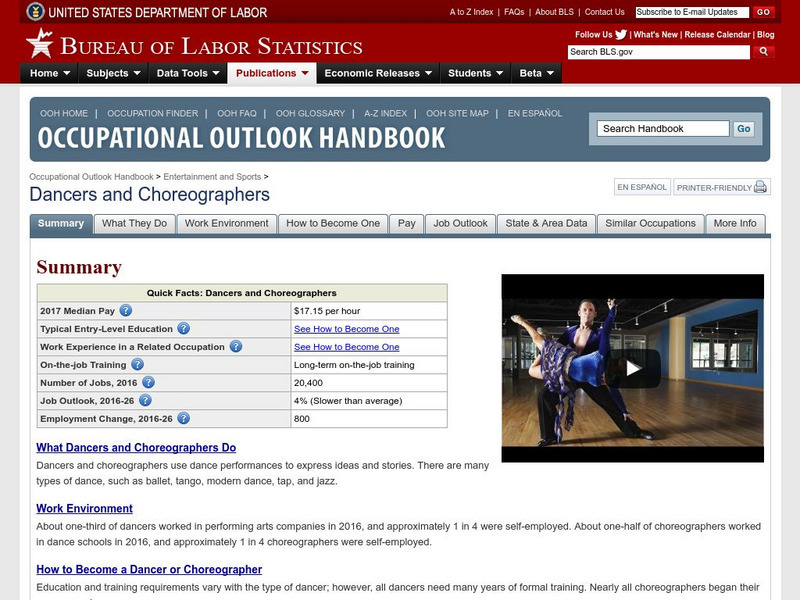This screenshot has width=800, height=600.
Task: Open the Data Tools dropdown
Action: [188, 73]
